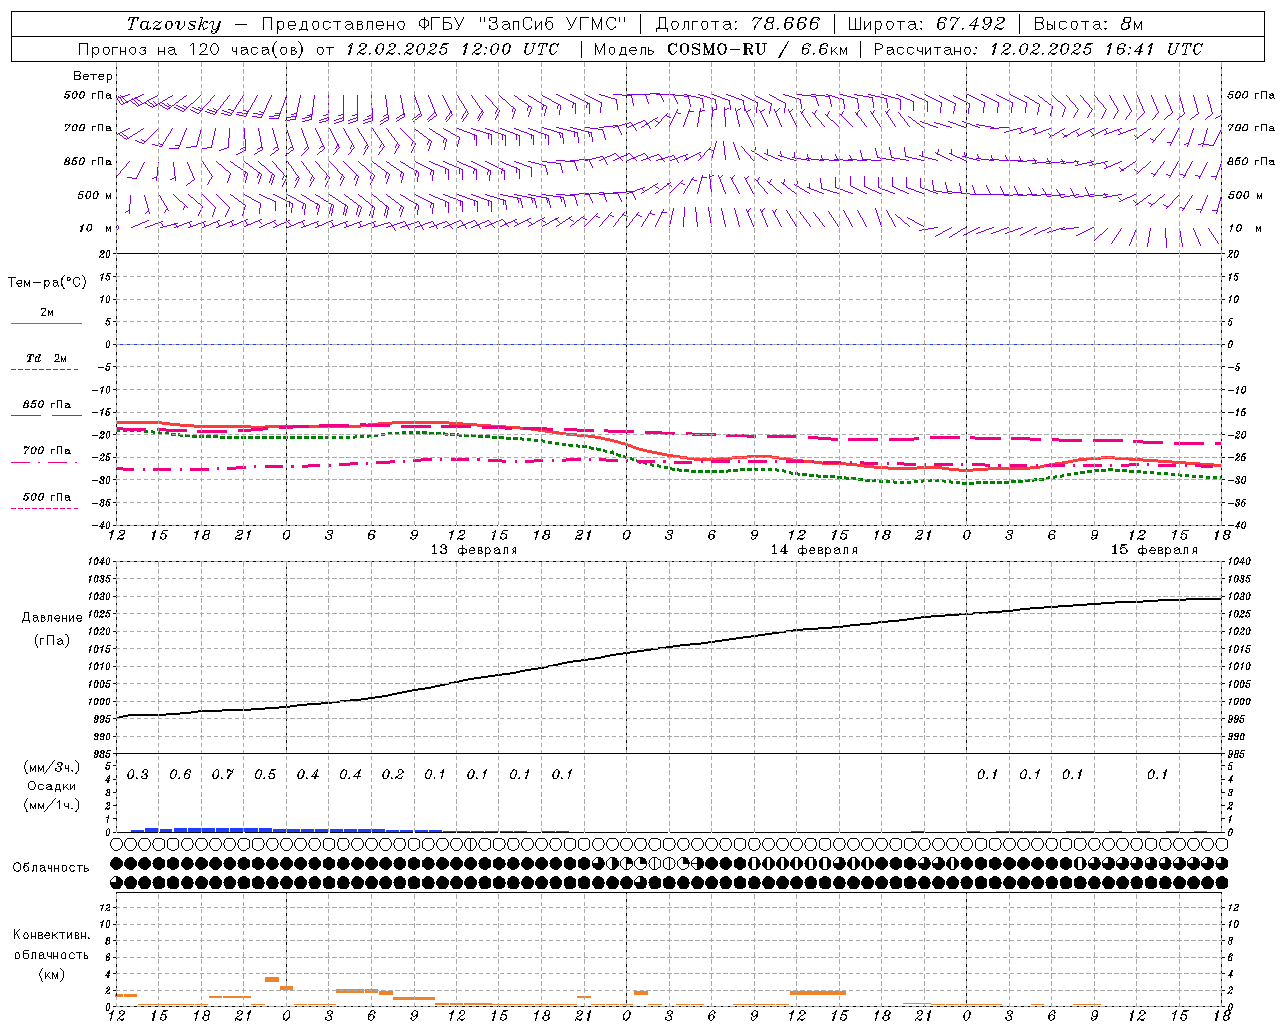
Task: Click the Осадки precipitation panel label
Action: [x=52, y=786]
